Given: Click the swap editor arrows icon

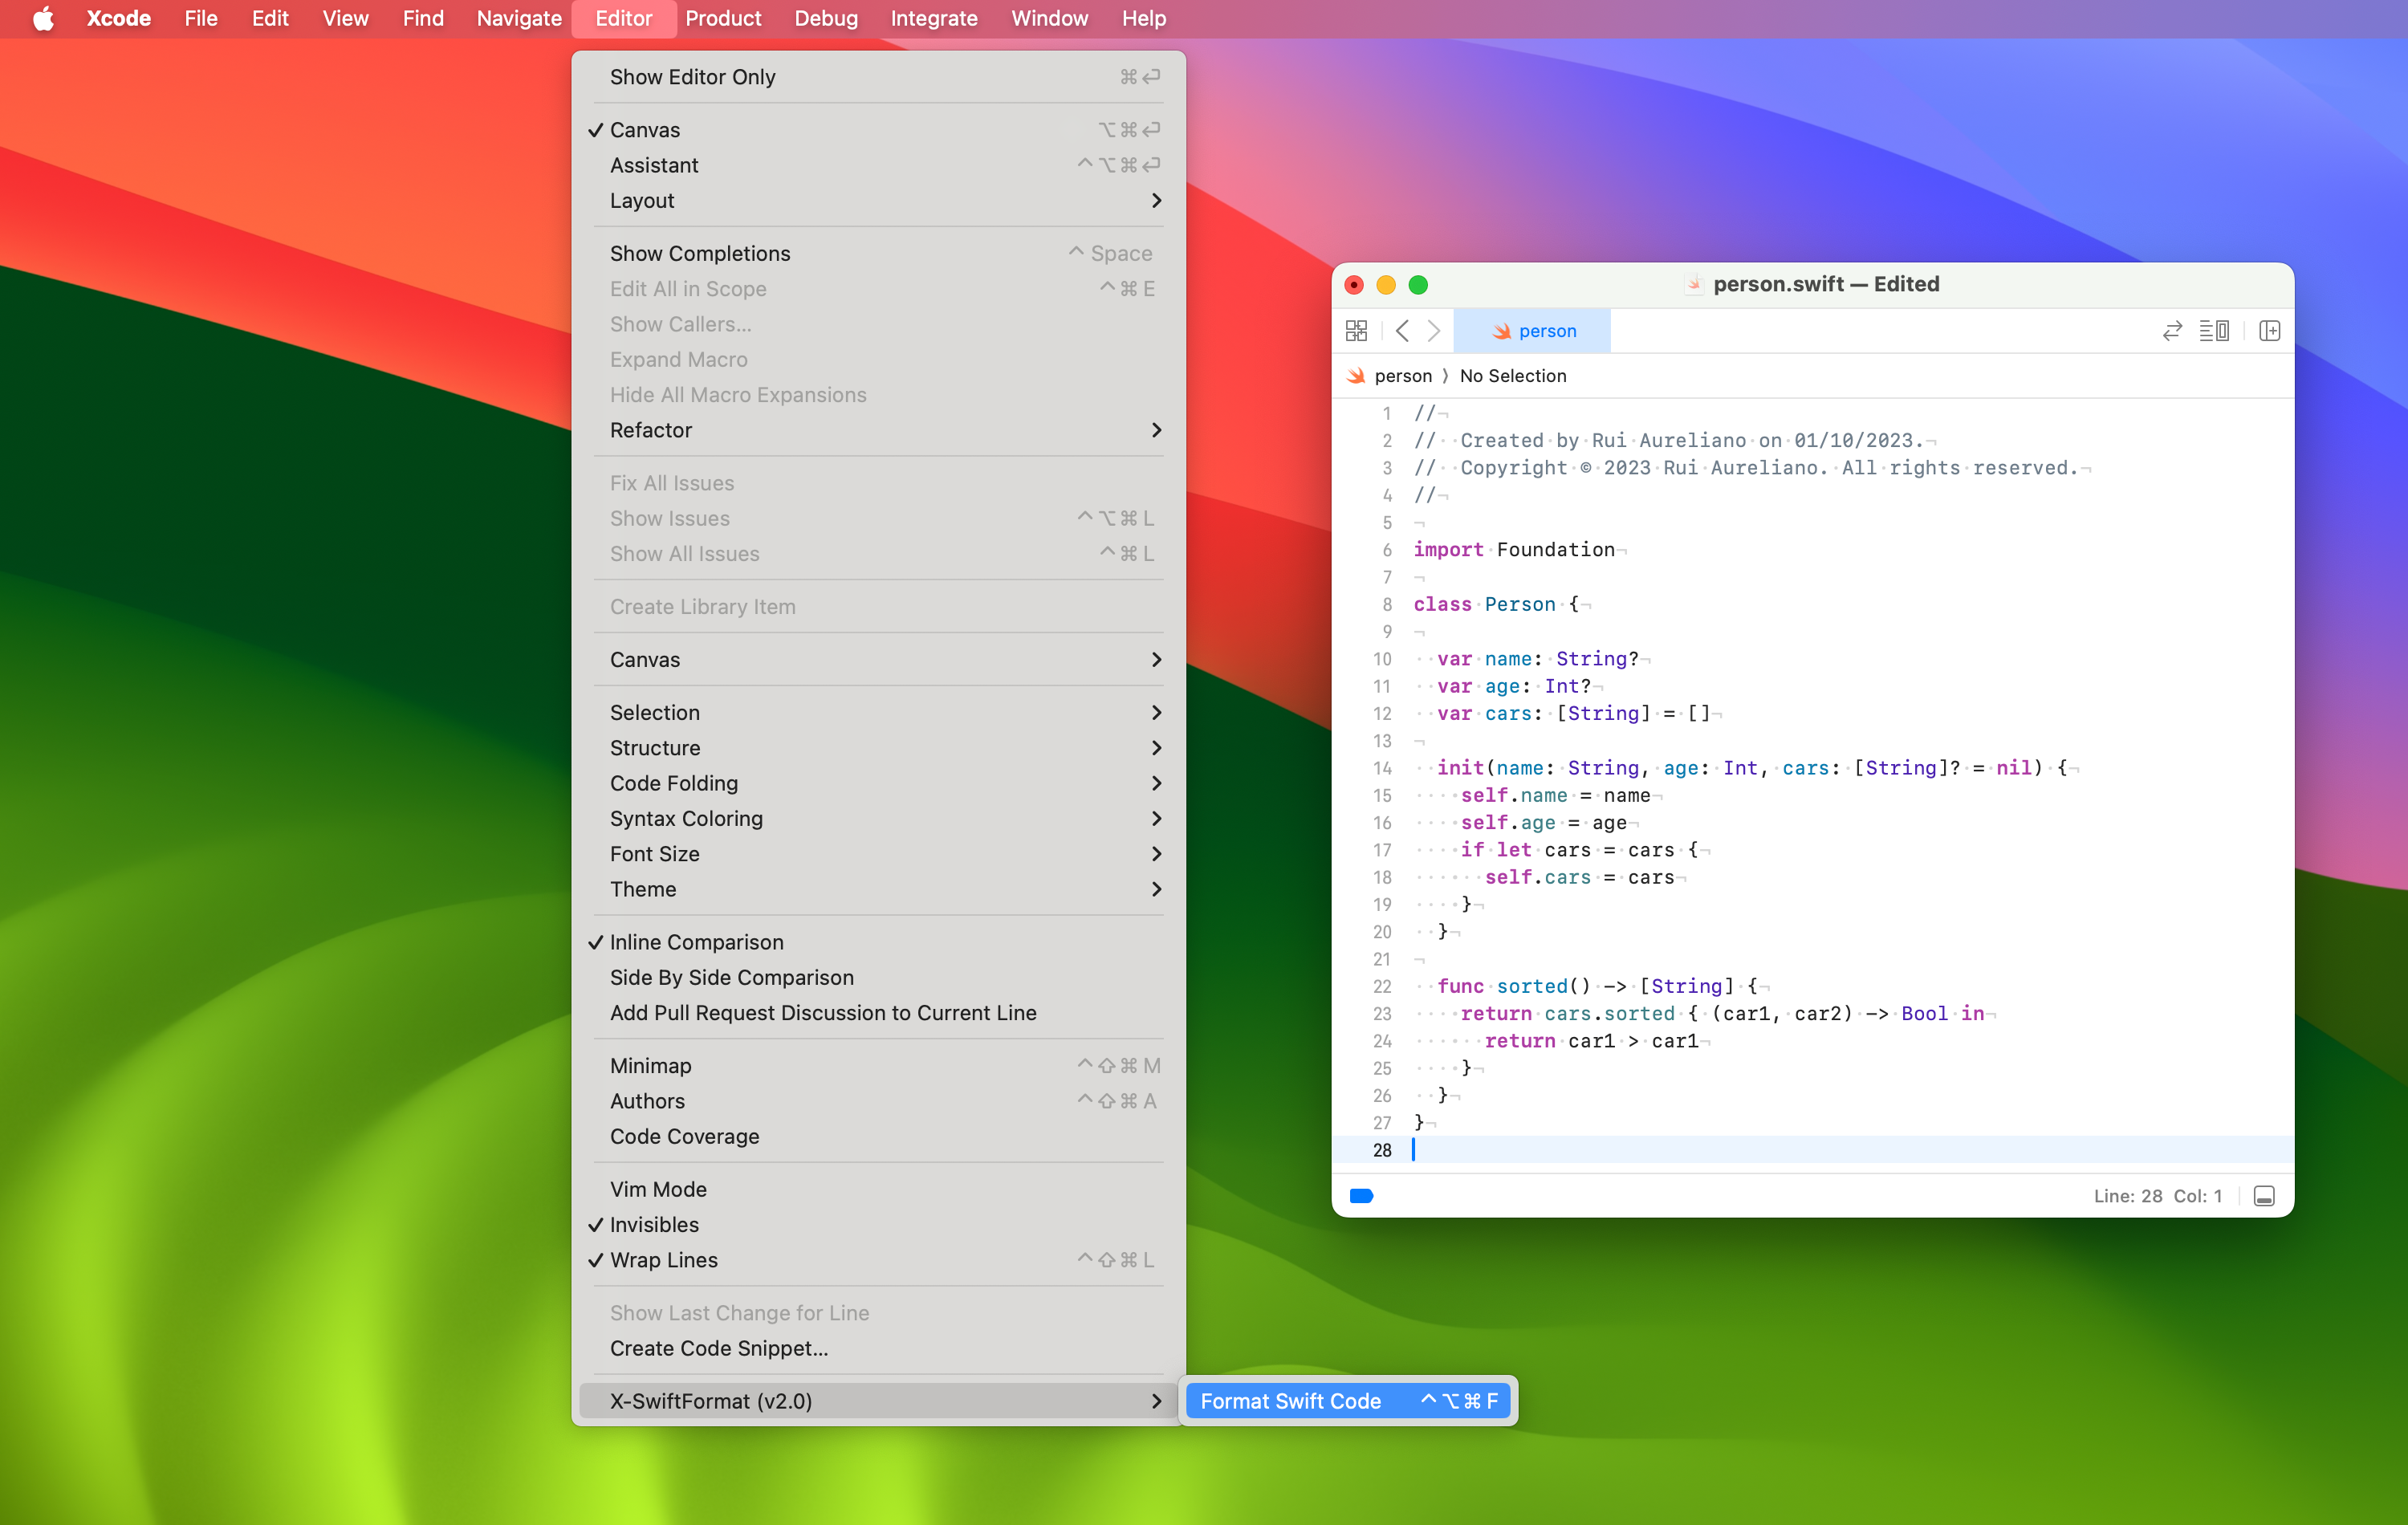Looking at the screenshot, I should click(2171, 330).
